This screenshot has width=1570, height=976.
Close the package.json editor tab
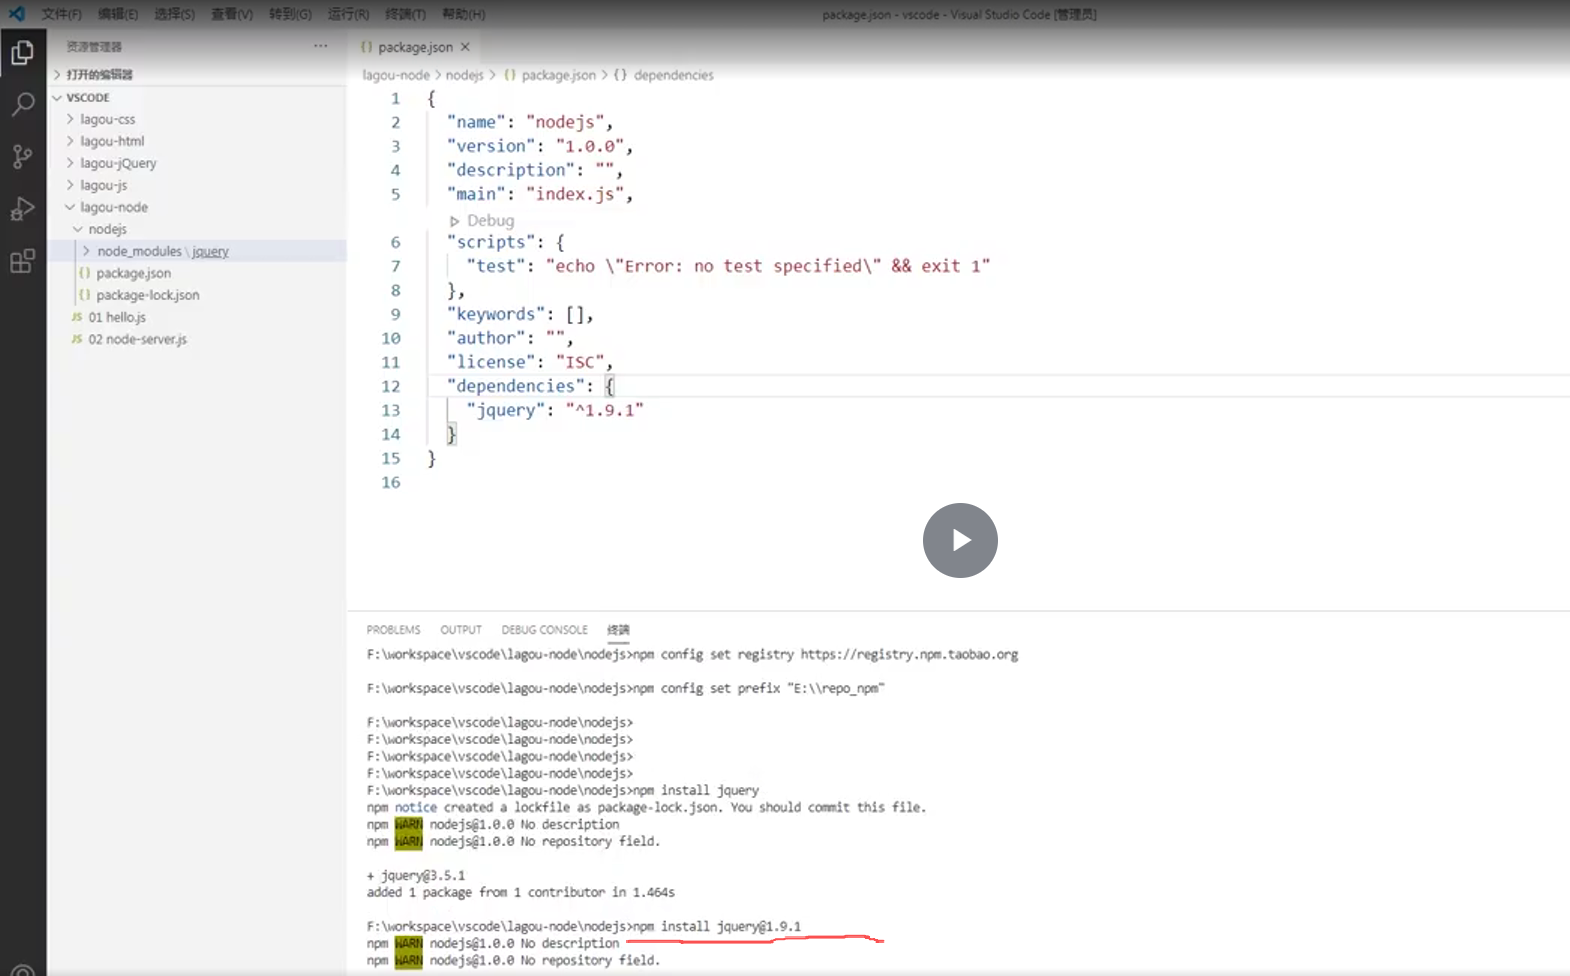465,47
